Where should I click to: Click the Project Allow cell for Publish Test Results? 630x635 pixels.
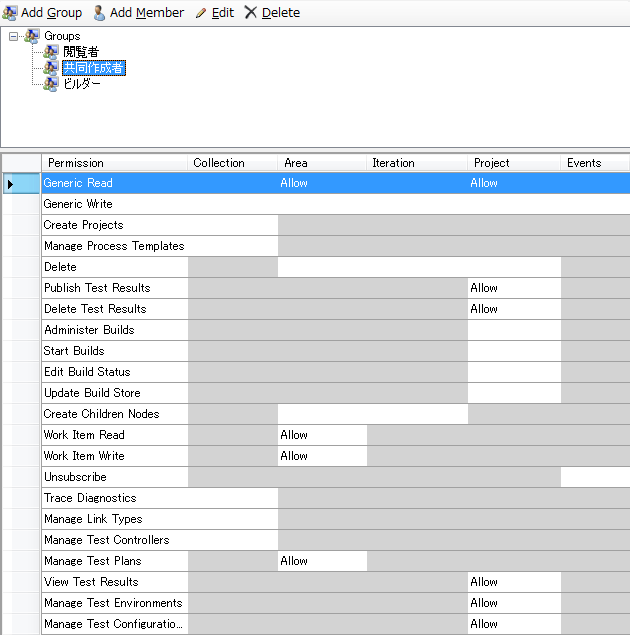514,288
